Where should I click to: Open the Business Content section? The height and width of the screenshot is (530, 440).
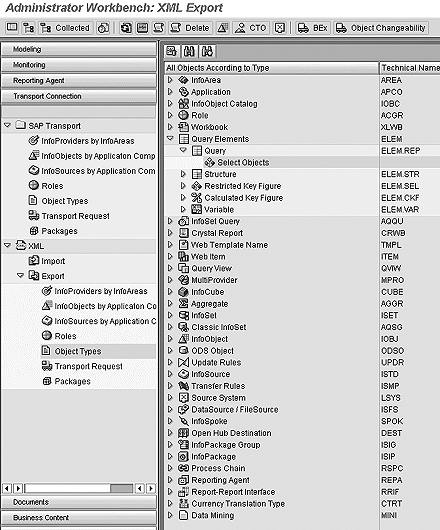tap(79, 517)
